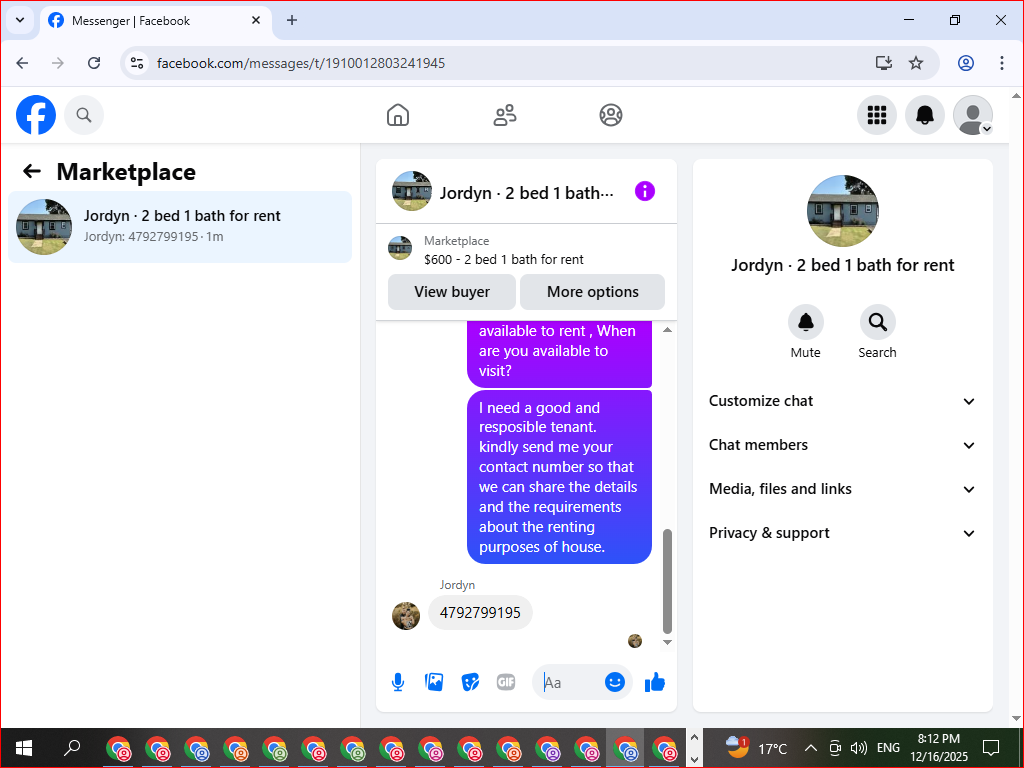This screenshot has height=768, width=1024.
Task: Expand the Privacy & support section
Action: [842, 533]
